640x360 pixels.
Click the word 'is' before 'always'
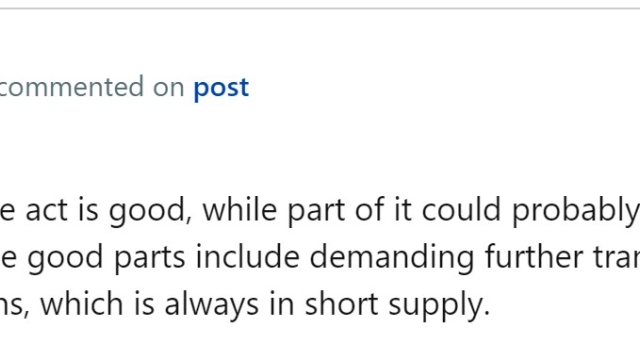coord(144,304)
